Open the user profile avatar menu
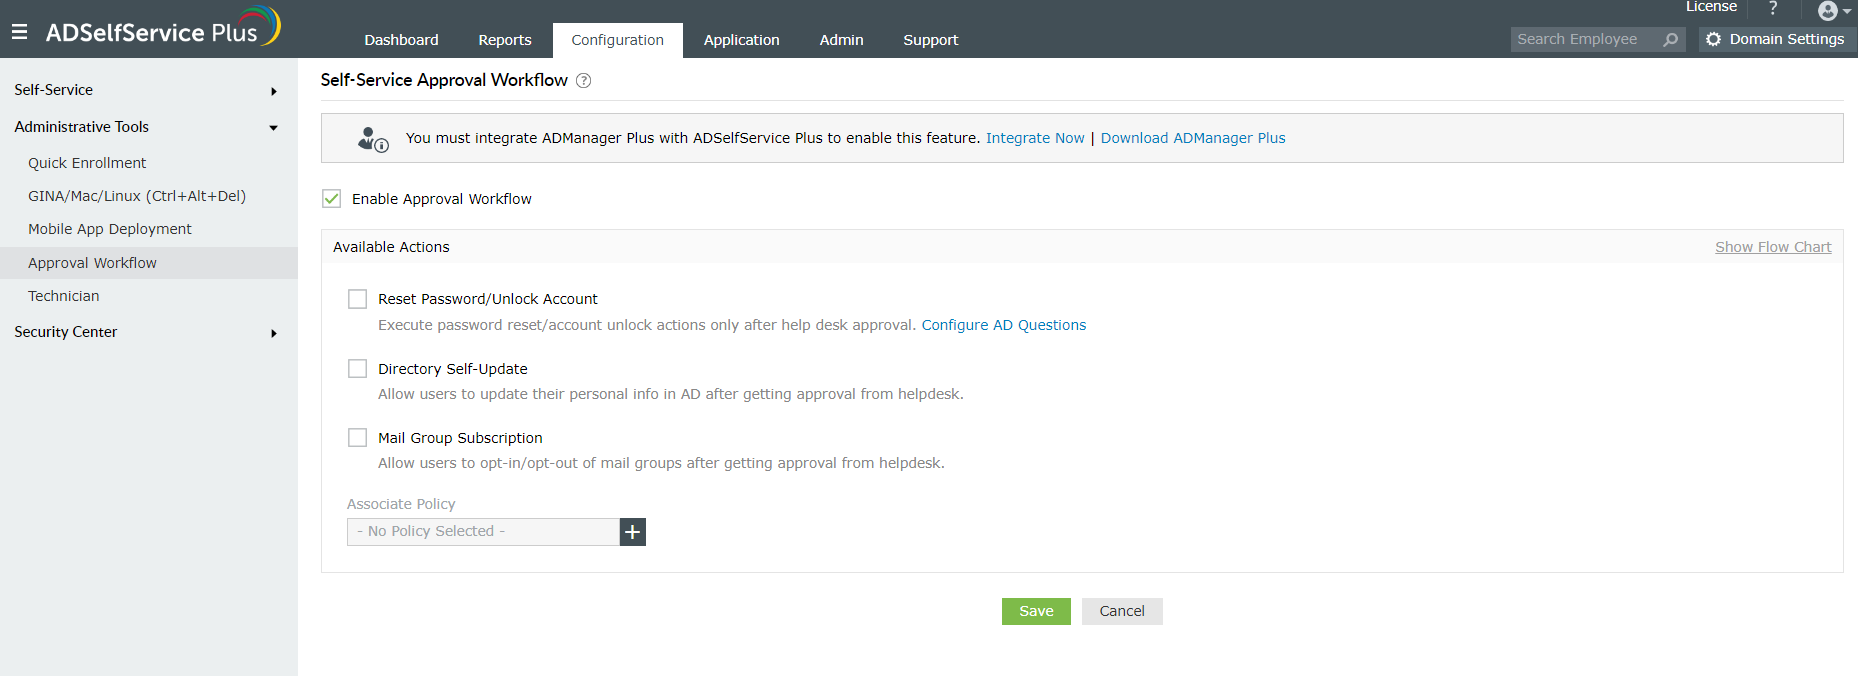 pos(1829,11)
